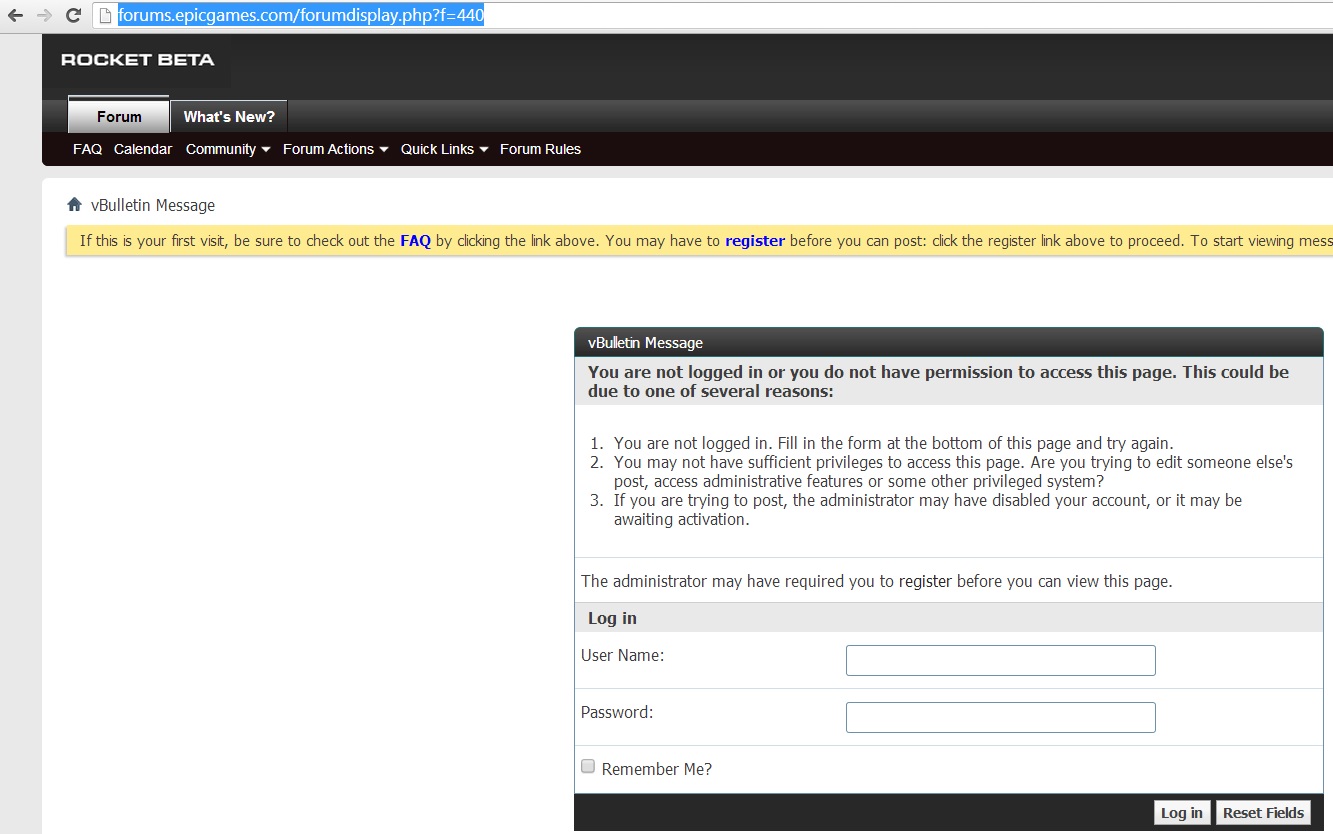
Task: Expand the Quick Links dropdown
Action: 444,149
